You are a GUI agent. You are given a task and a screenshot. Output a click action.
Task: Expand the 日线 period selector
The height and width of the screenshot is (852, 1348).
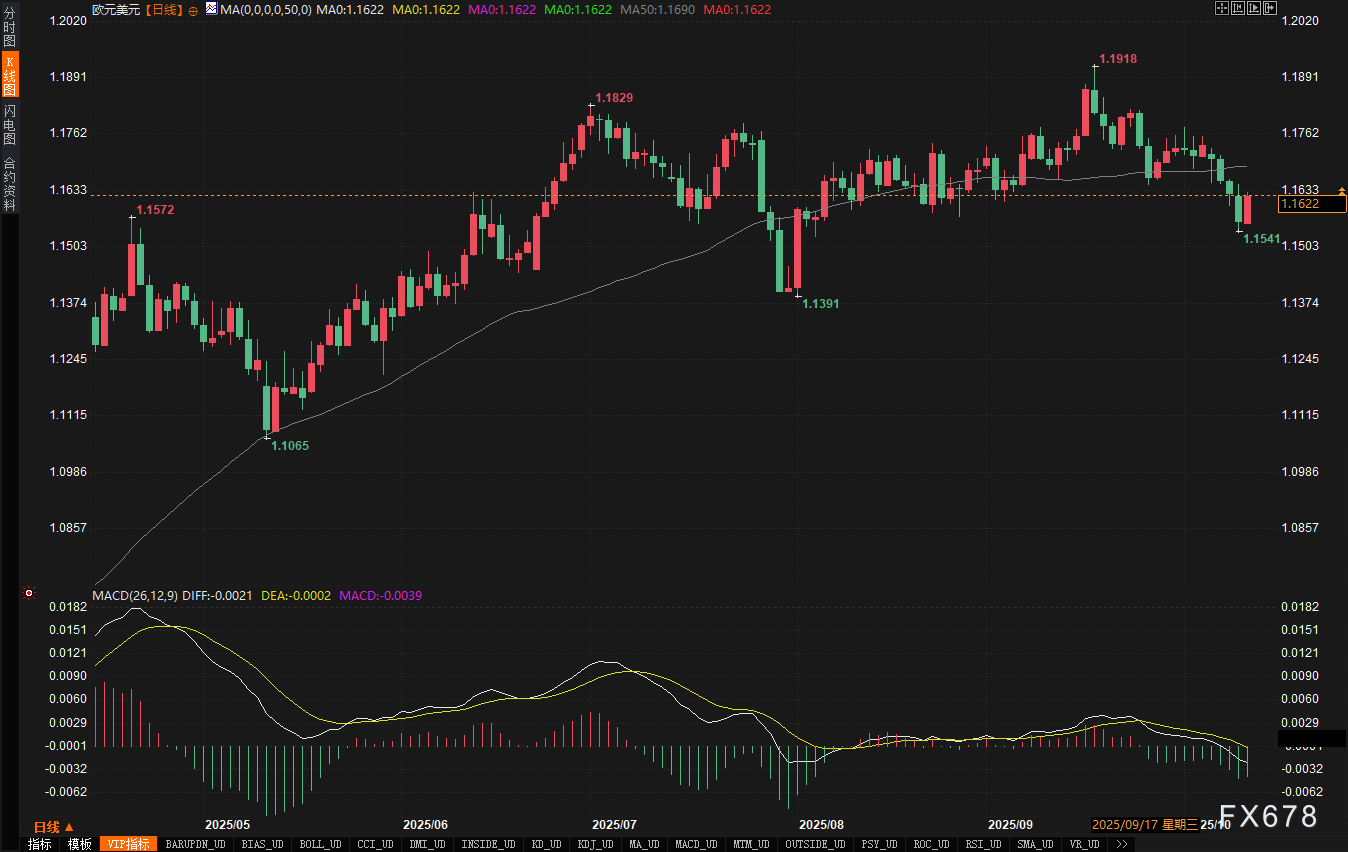coord(54,827)
